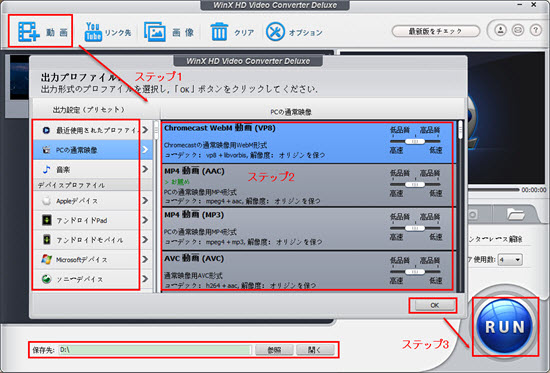Adjust quality slider for AVC 動画 (AVC)
The image size is (550, 373).
[x=415, y=272]
